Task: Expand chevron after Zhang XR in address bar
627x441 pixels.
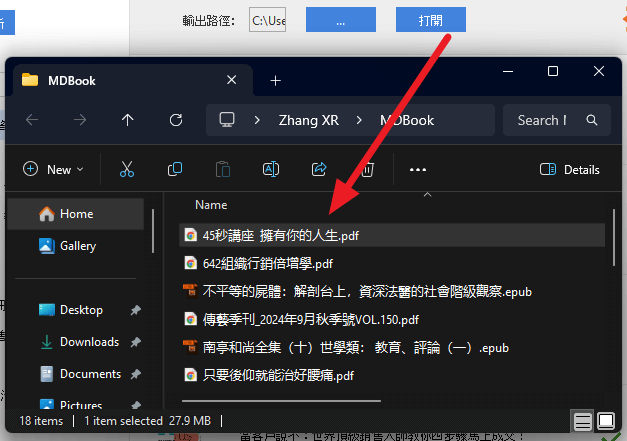Action: (x=359, y=120)
